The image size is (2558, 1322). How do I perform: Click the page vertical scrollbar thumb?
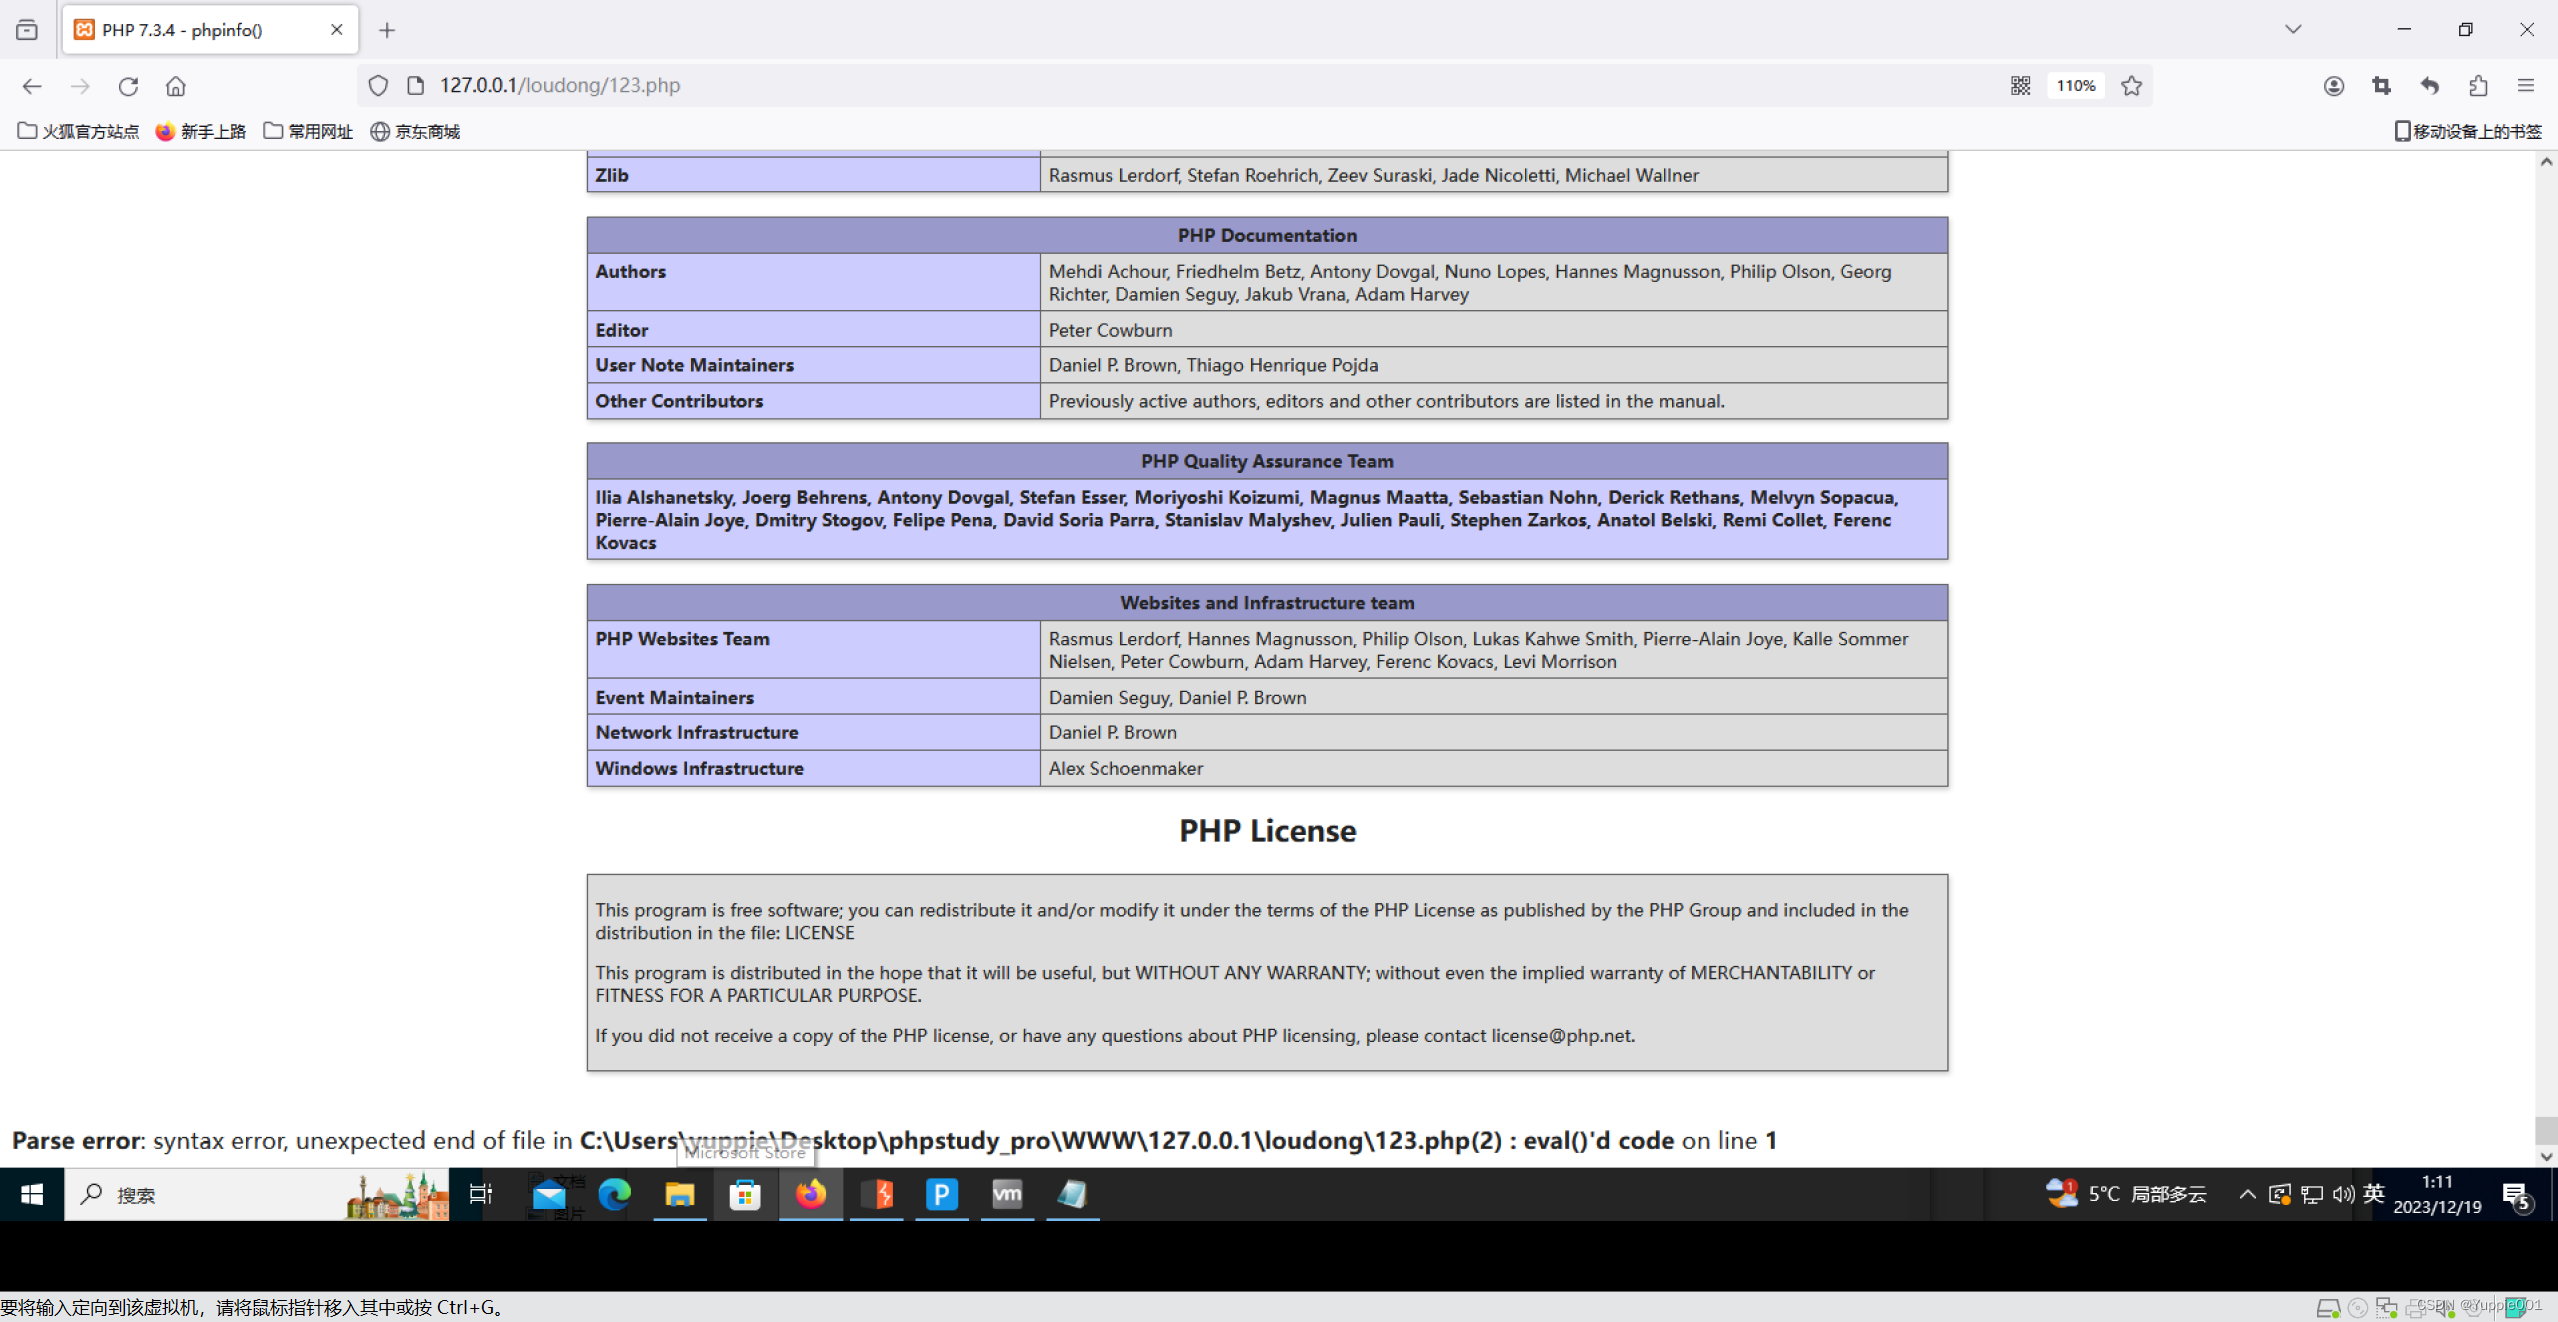point(2546,1130)
